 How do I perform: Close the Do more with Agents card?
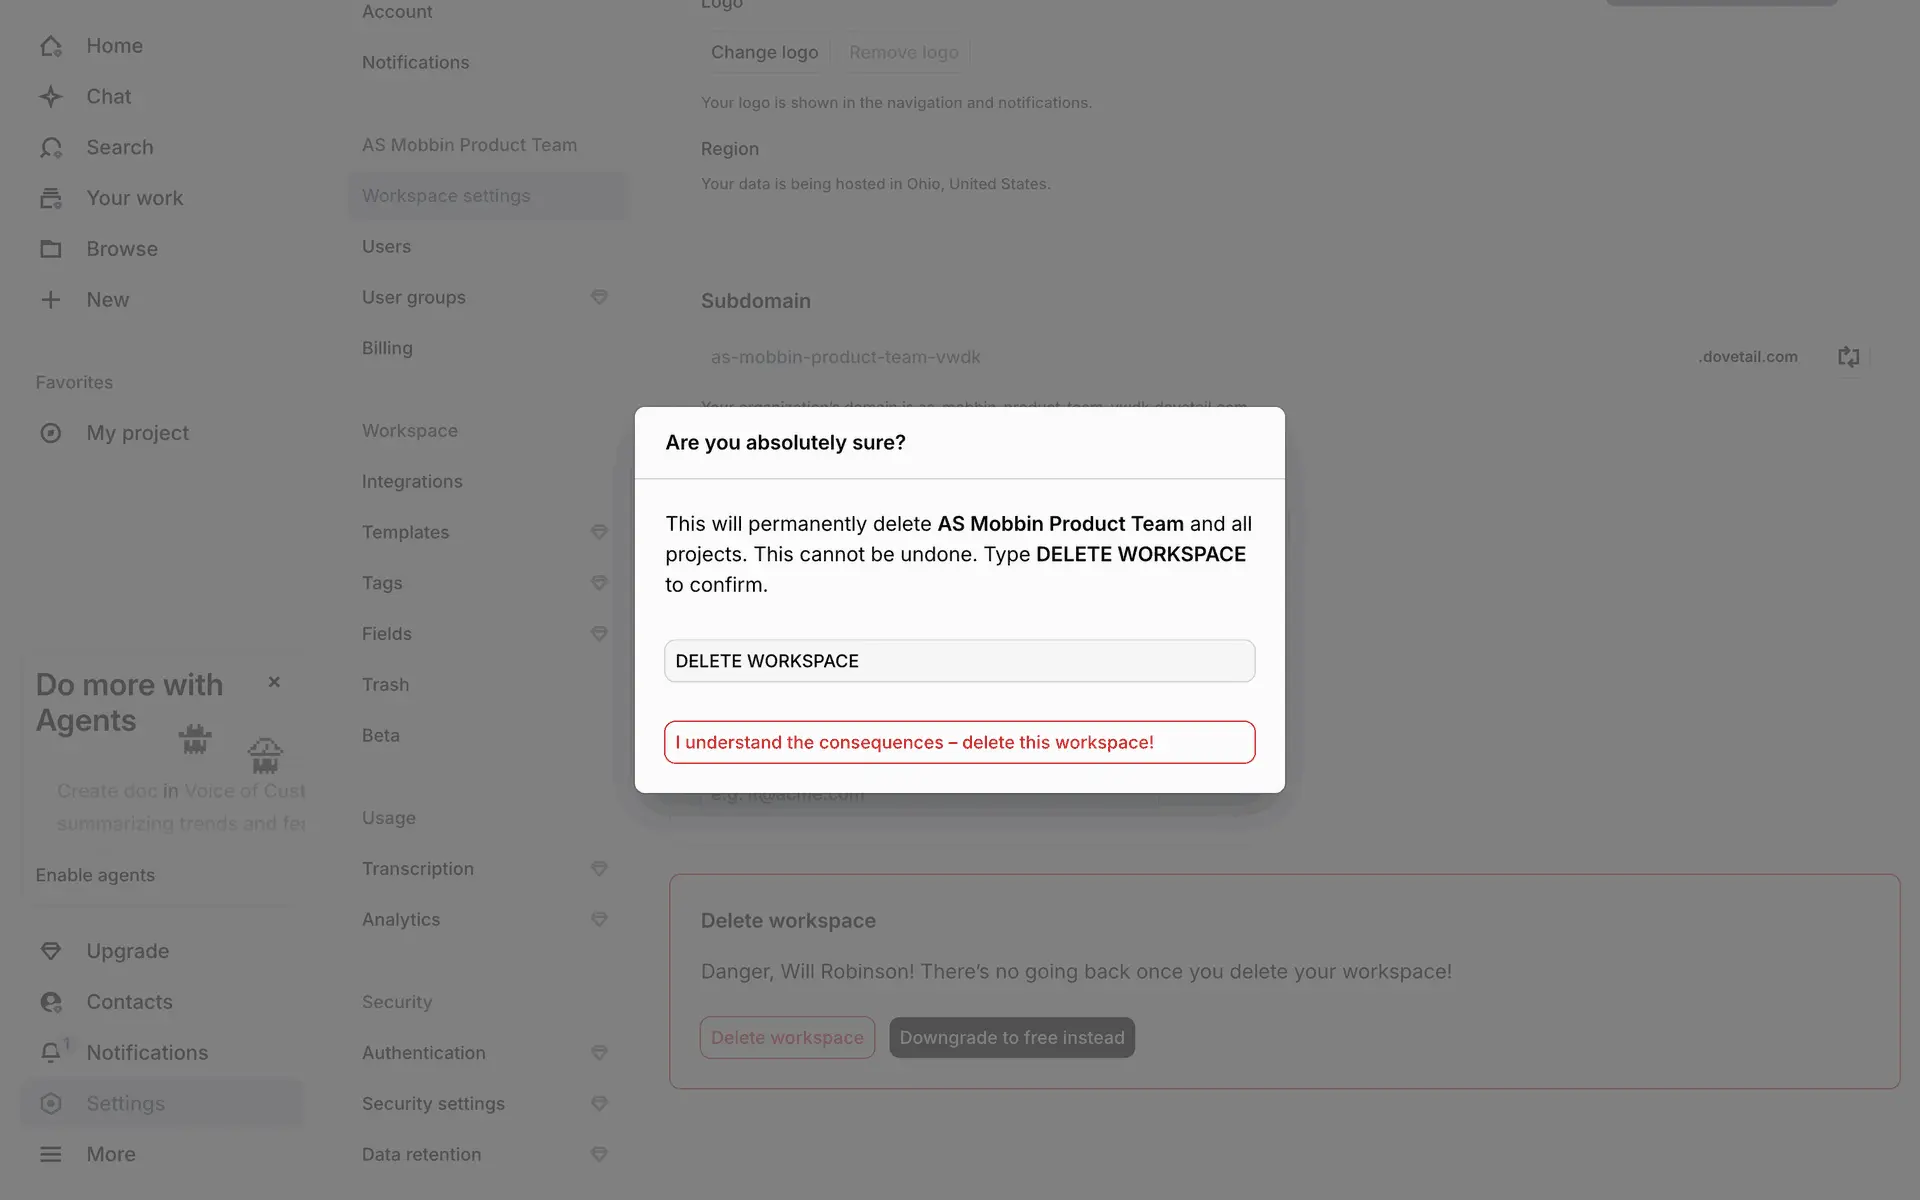(274, 682)
